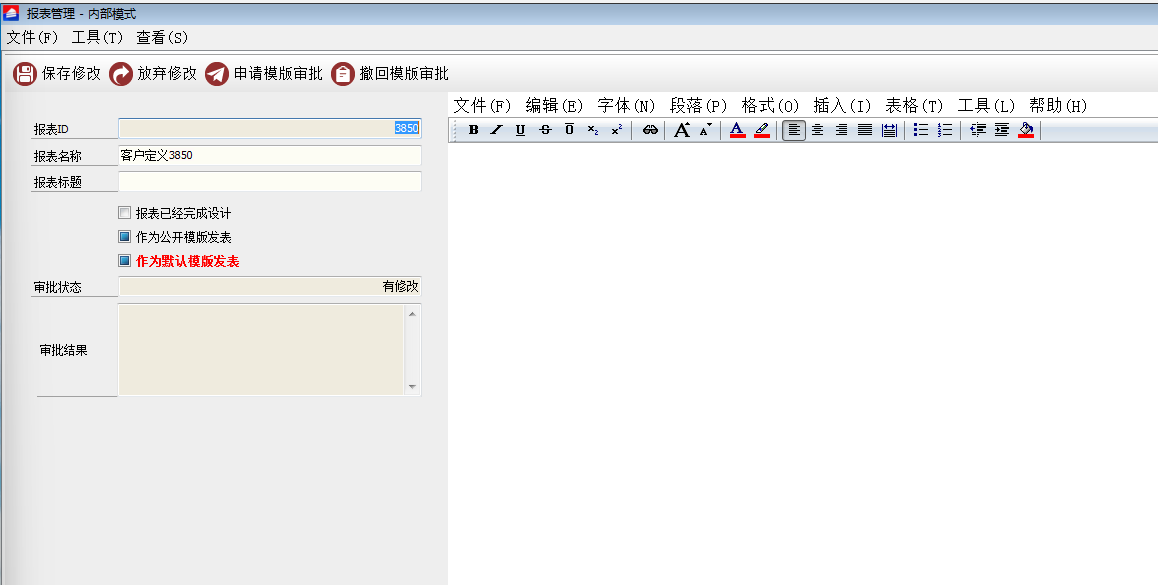Click the binoculars find icon
Viewport: 1158px width, 585px height.
650,130
